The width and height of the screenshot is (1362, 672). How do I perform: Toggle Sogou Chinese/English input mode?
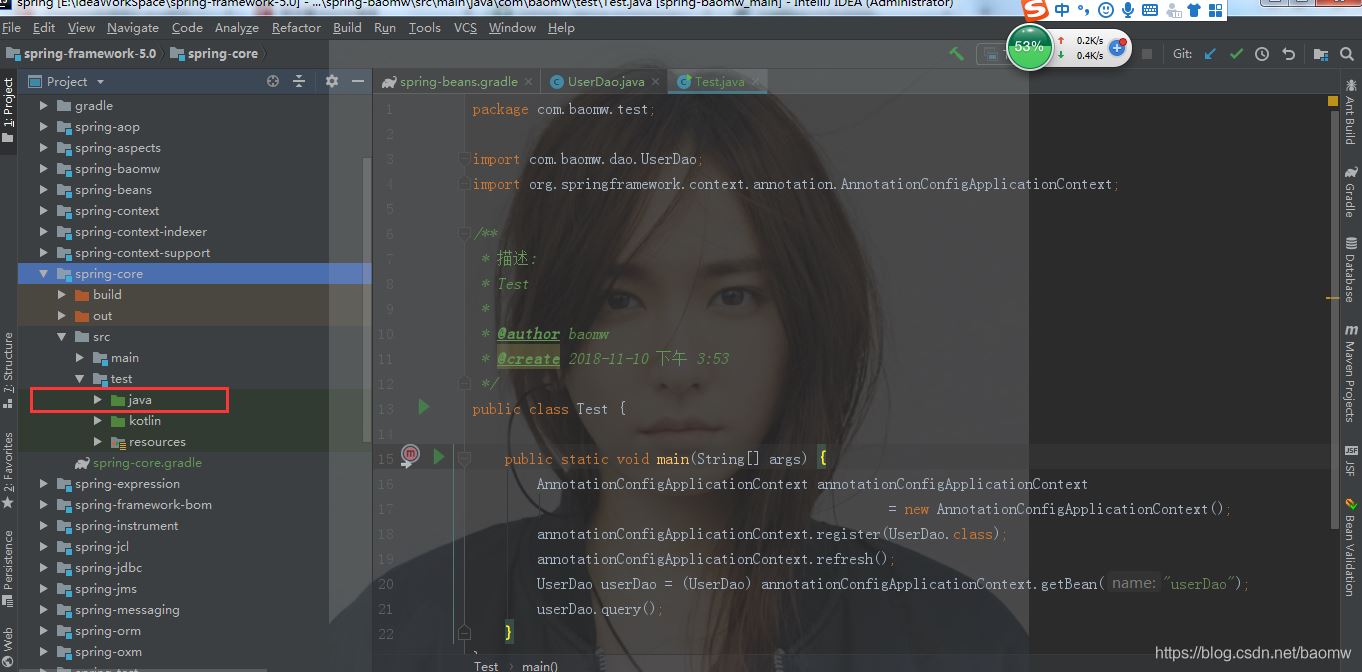point(1062,10)
